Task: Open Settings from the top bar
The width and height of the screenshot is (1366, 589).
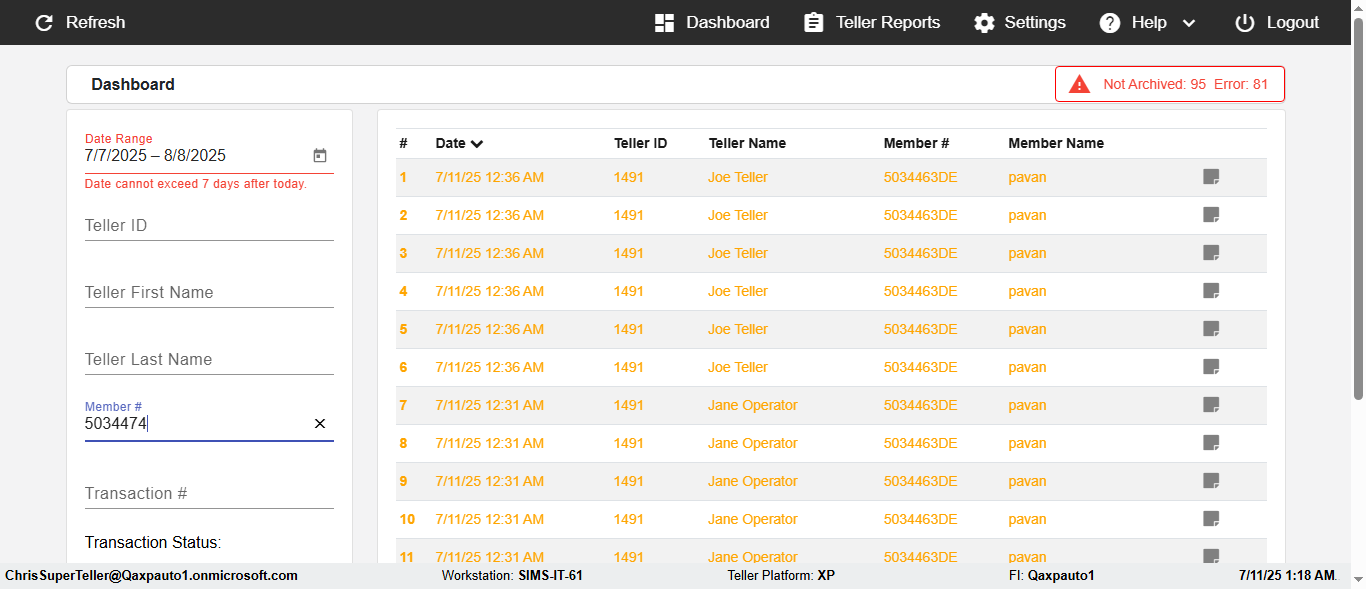Action: pos(1020,22)
